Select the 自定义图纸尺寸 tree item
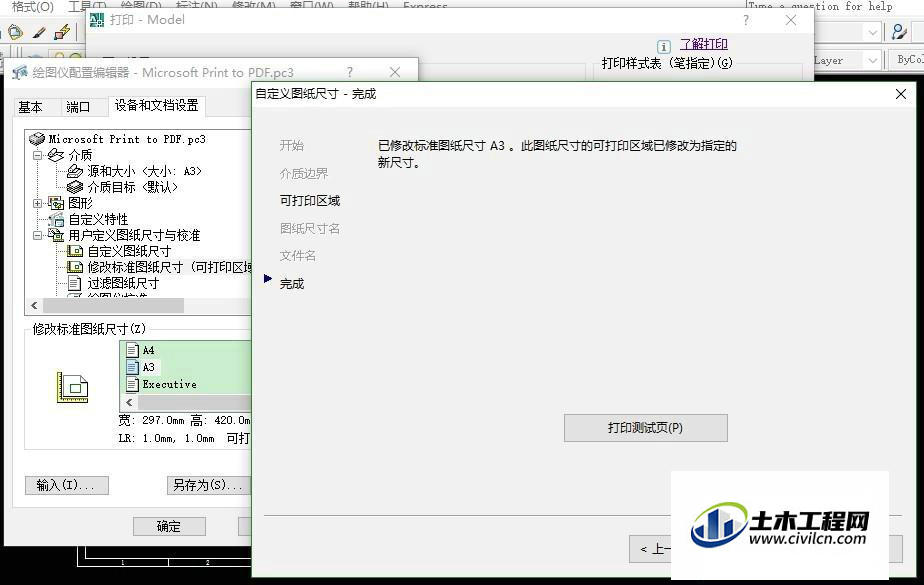 tap(130, 252)
